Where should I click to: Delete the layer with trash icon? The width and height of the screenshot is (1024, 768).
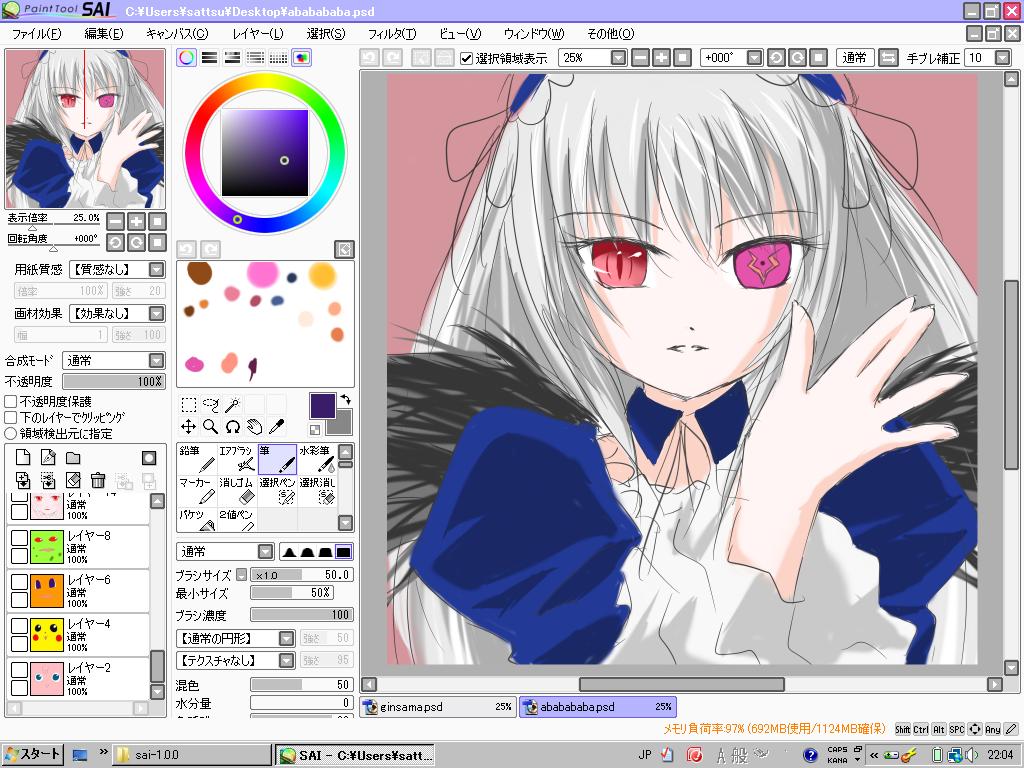98,481
